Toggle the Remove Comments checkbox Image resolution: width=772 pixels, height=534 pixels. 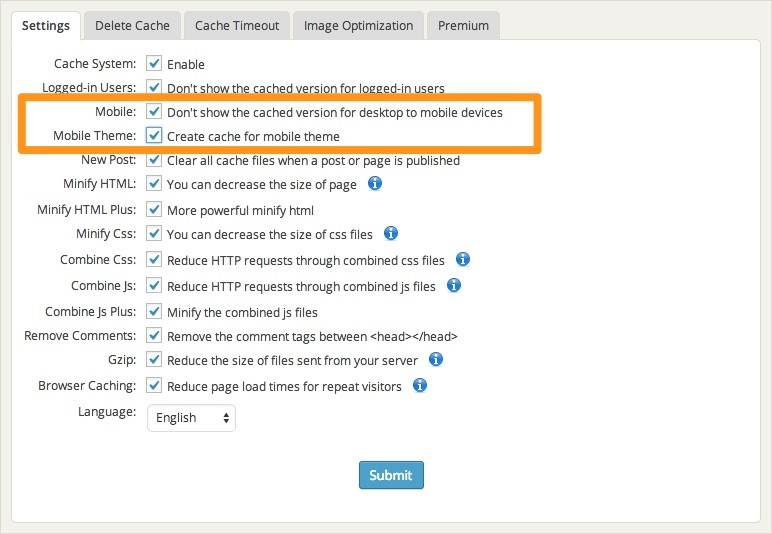click(154, 336)
